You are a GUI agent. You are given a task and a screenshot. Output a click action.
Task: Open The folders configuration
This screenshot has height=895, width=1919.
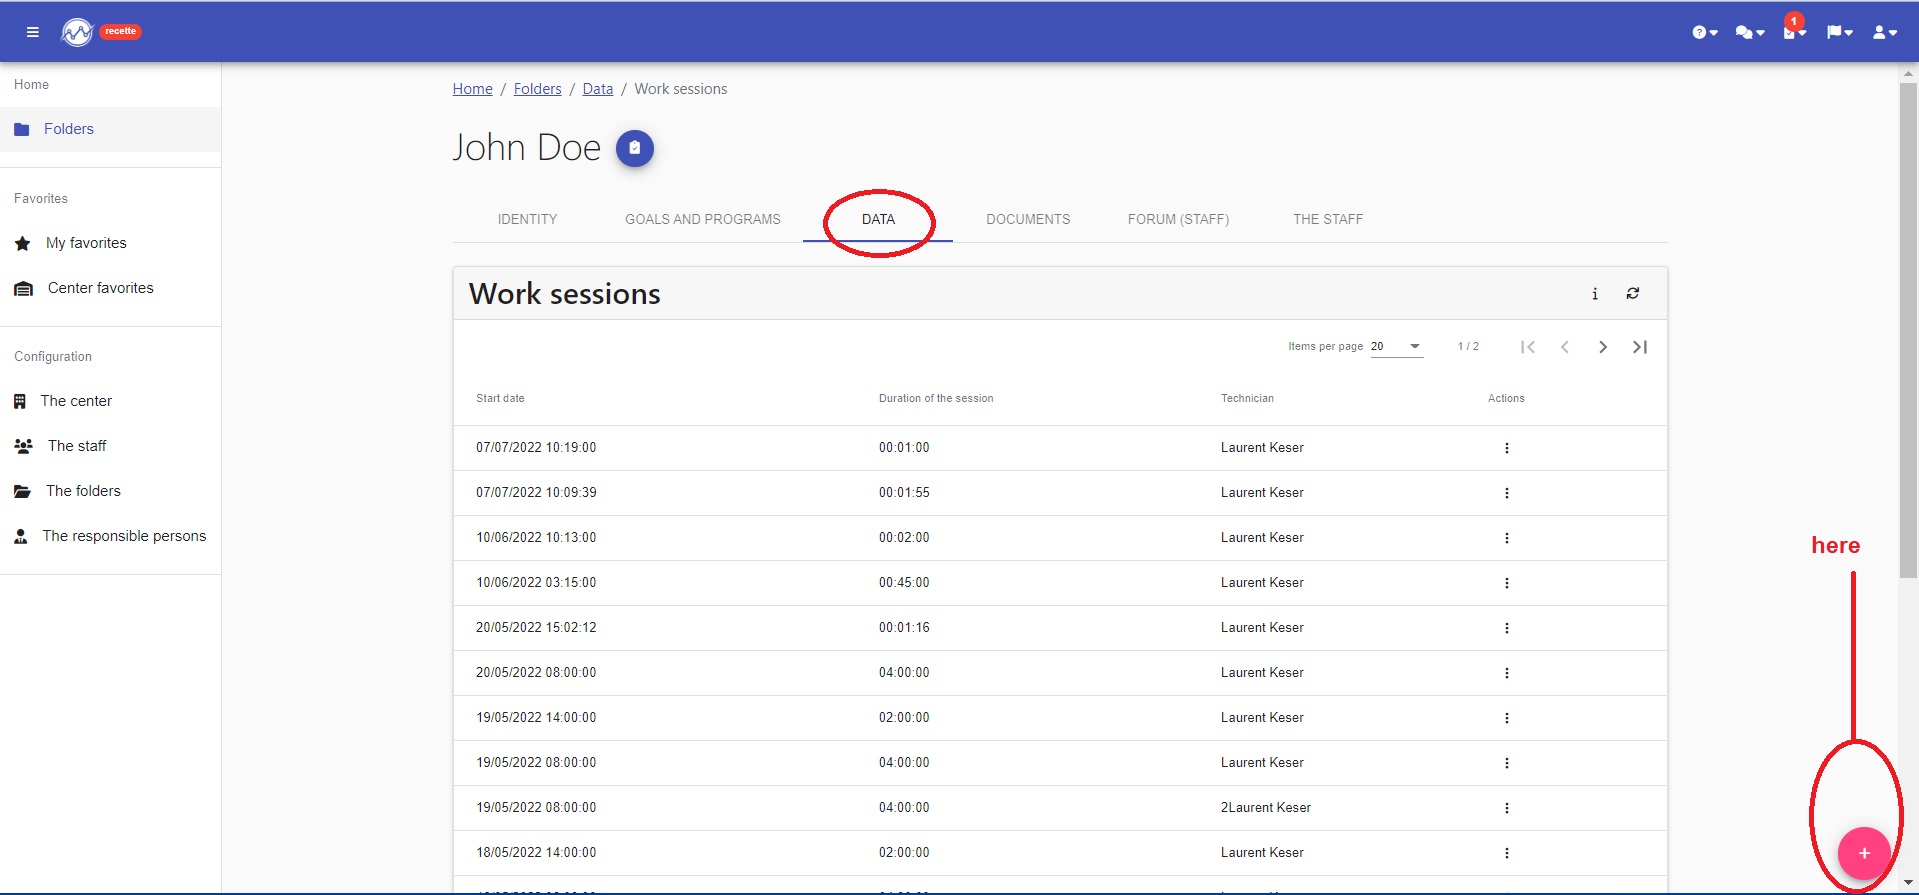110,491
